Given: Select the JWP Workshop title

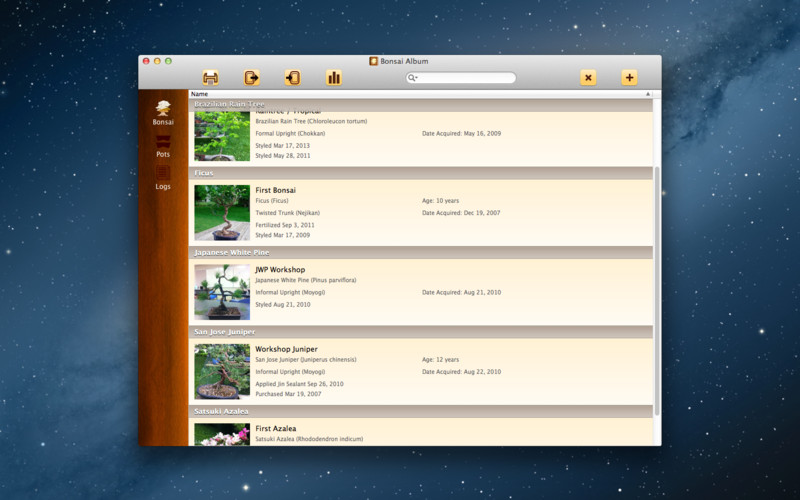Looking at the screenshot, I should click(x=280, y=269).
